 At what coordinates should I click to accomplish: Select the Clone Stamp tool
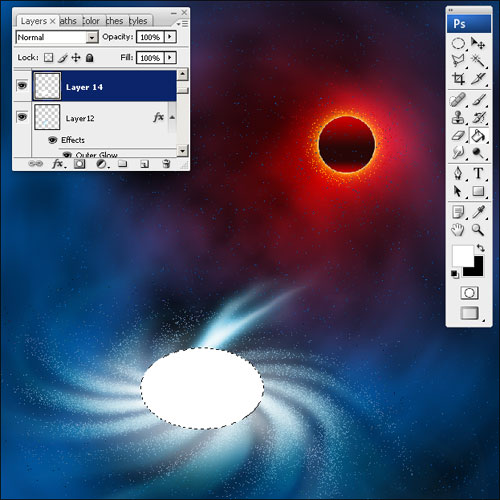pyautogui.click(x=458, y=118)
